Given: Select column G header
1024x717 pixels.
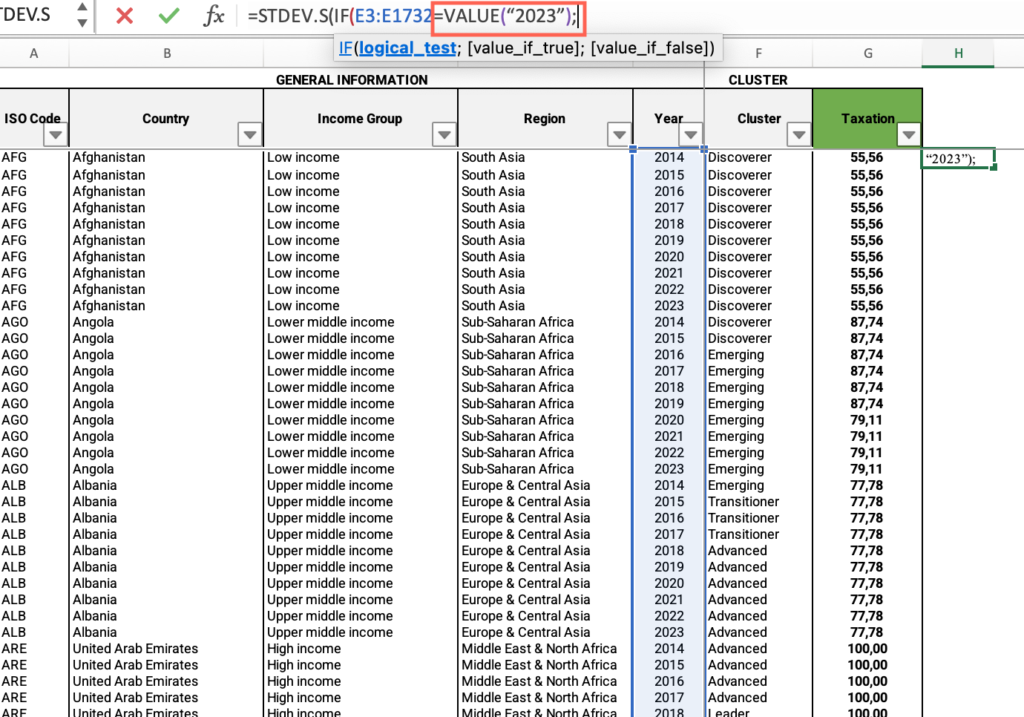Looking at the screenshot, I should pyautogui.click(x=867, y=54).
